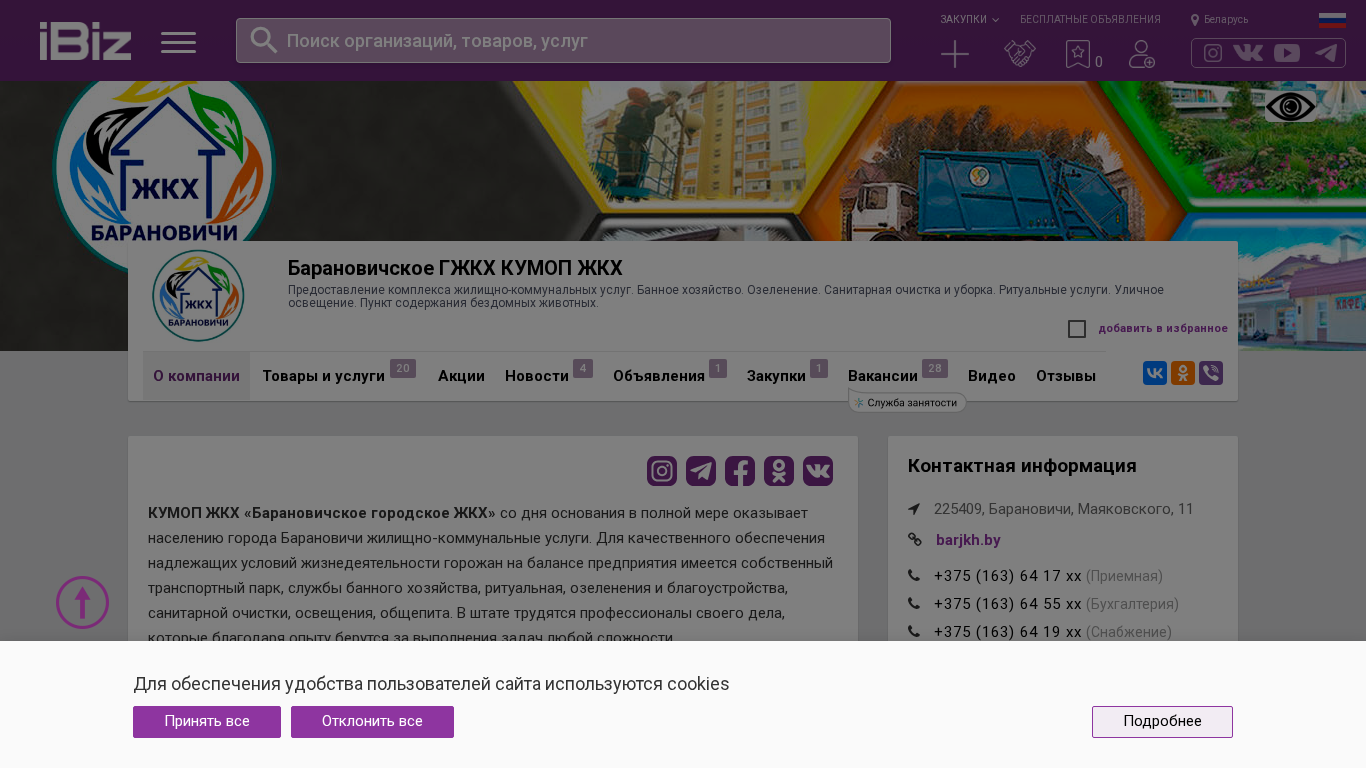Switch to О компании tab
The image size is (1366, 768).
196,376
